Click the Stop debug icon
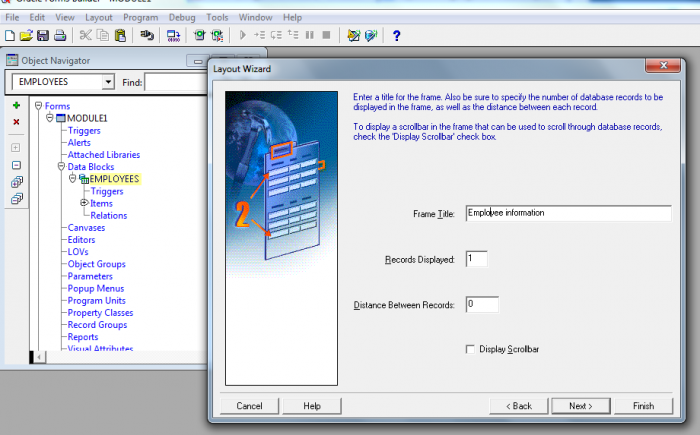 click(326, 35)
